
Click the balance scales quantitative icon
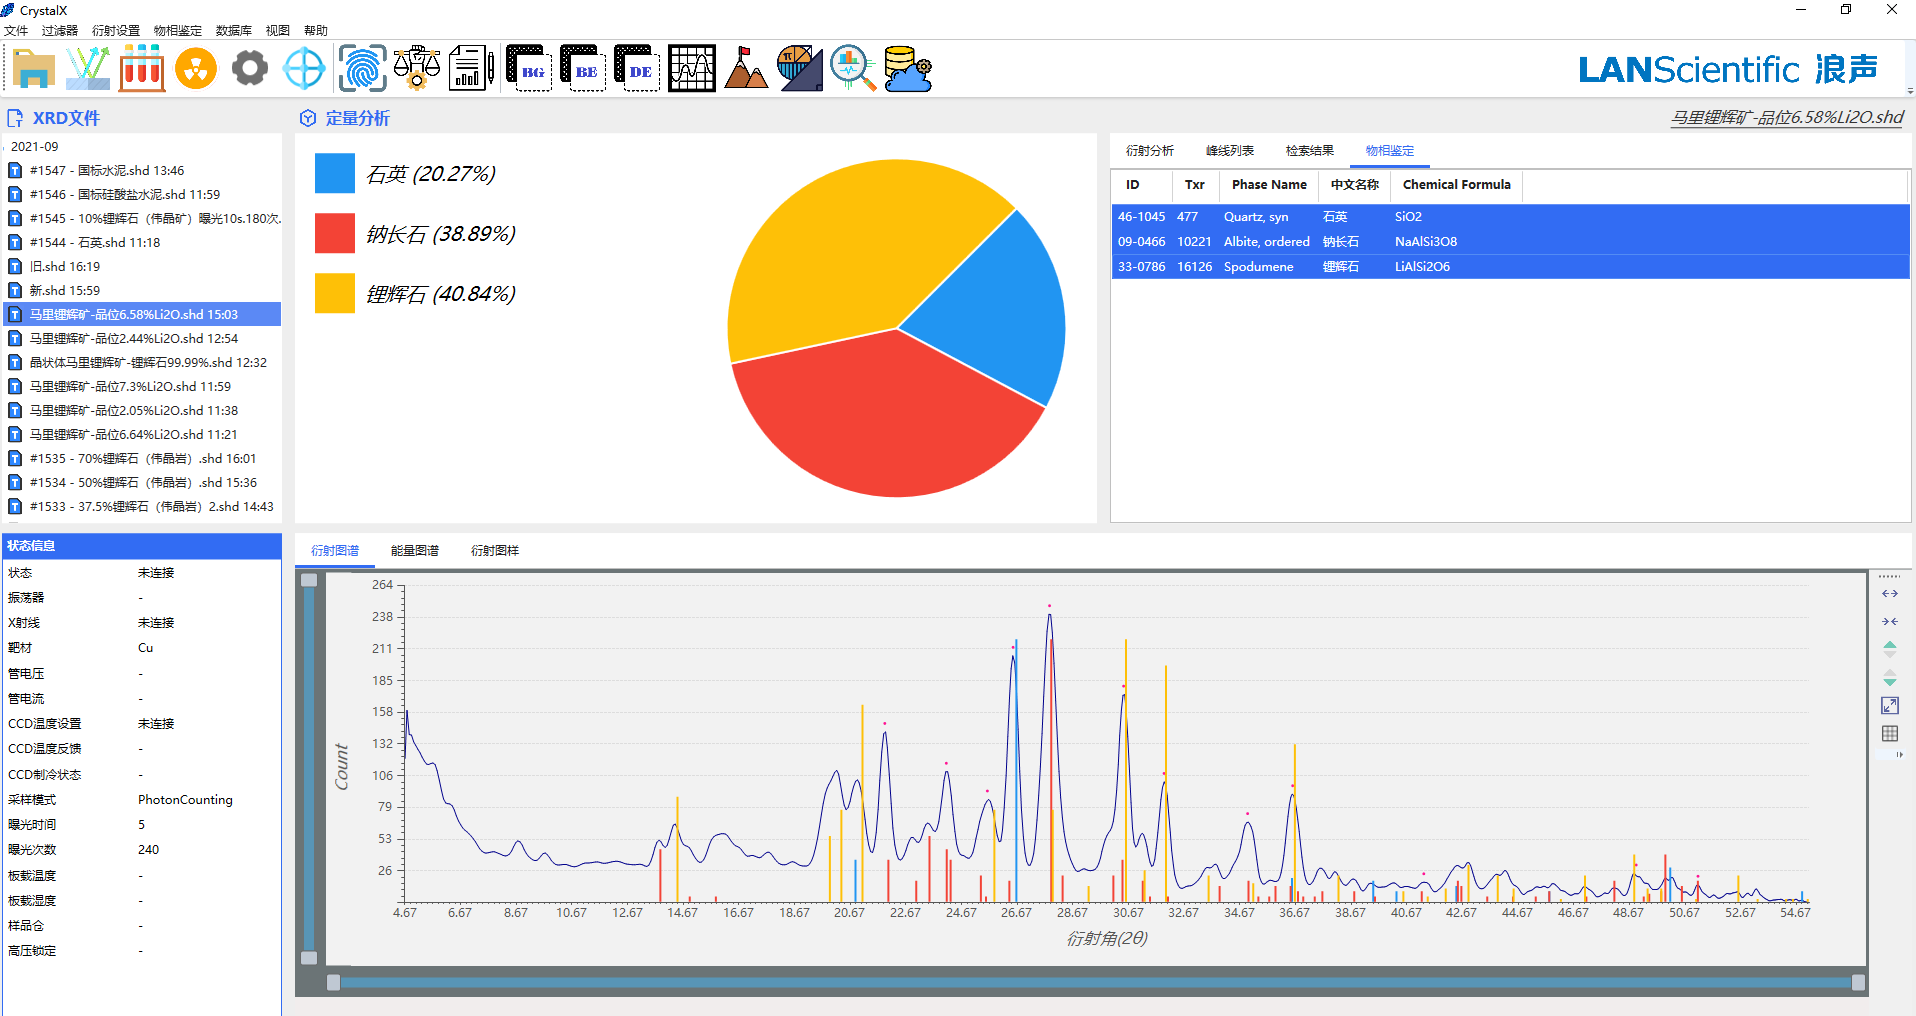pos(416,69)
